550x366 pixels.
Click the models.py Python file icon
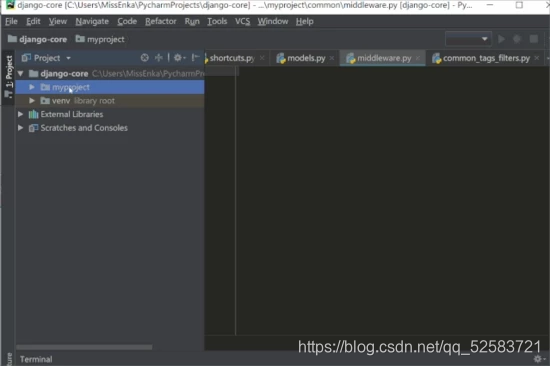point(281,58)
